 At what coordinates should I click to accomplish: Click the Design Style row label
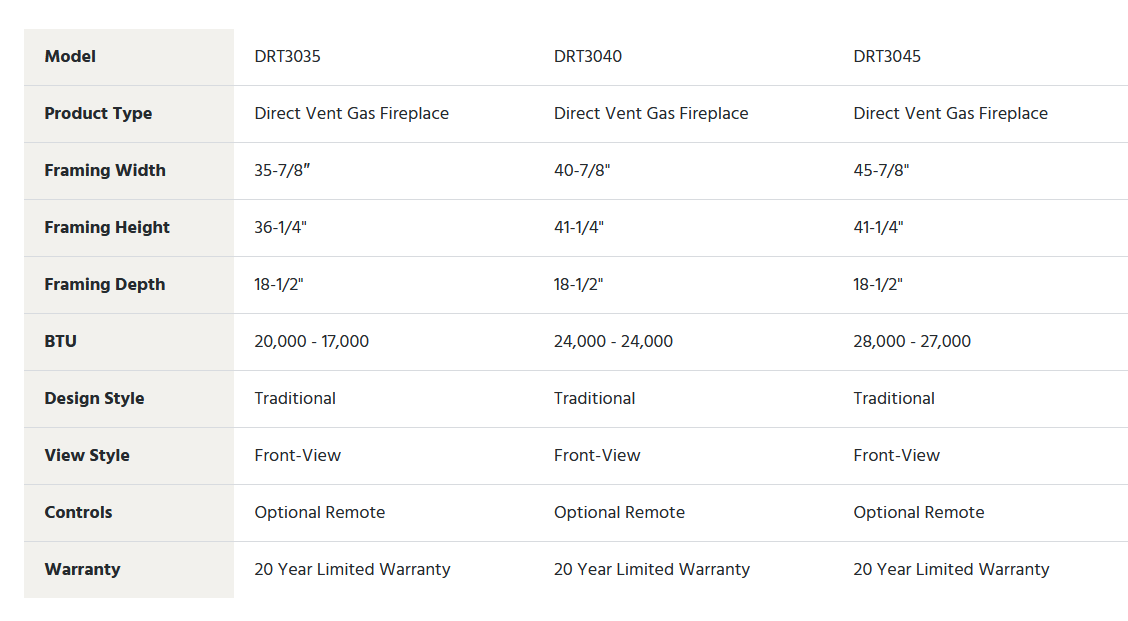tap(94, 399)
